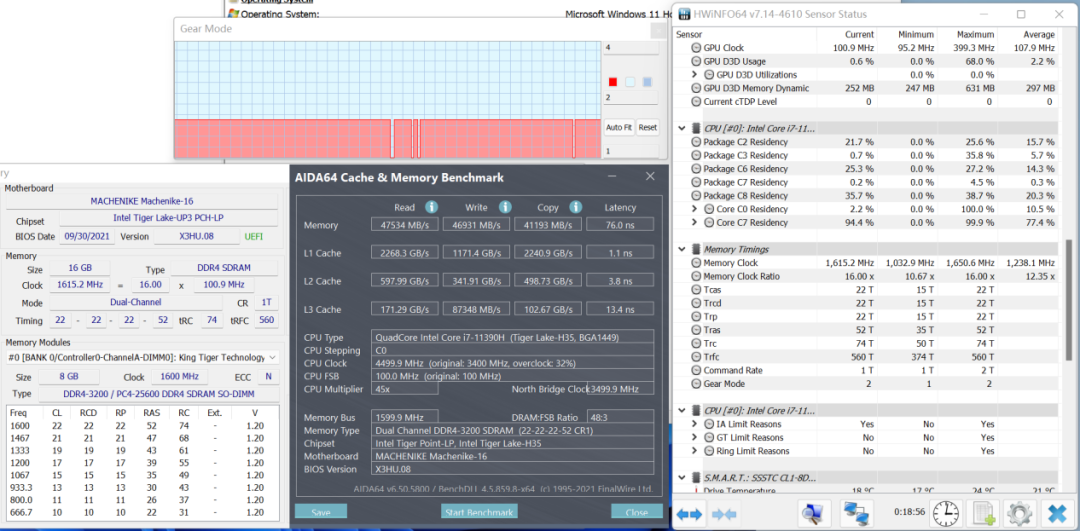Click the Read info icon in AIDA64
Screen dimensions: 1080x531
tap(431, 207)
